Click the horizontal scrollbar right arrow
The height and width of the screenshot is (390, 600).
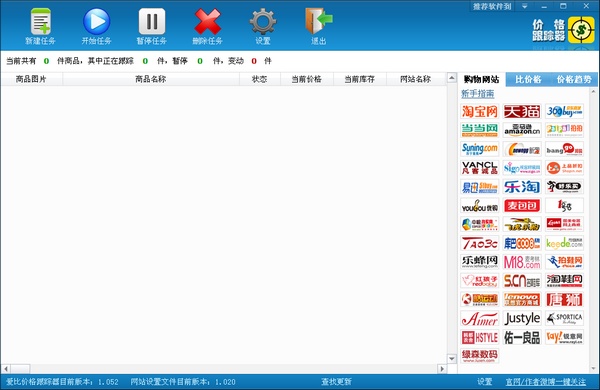pos(442,369)
